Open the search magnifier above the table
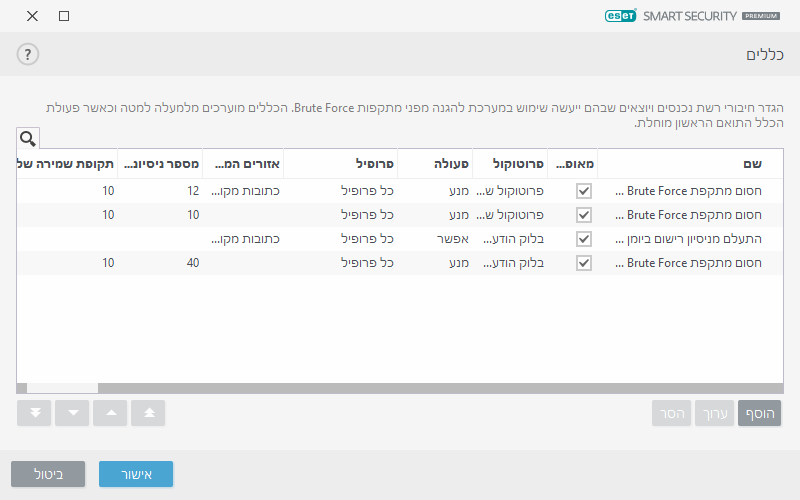 pyautogui.click(x=28, y=138)
